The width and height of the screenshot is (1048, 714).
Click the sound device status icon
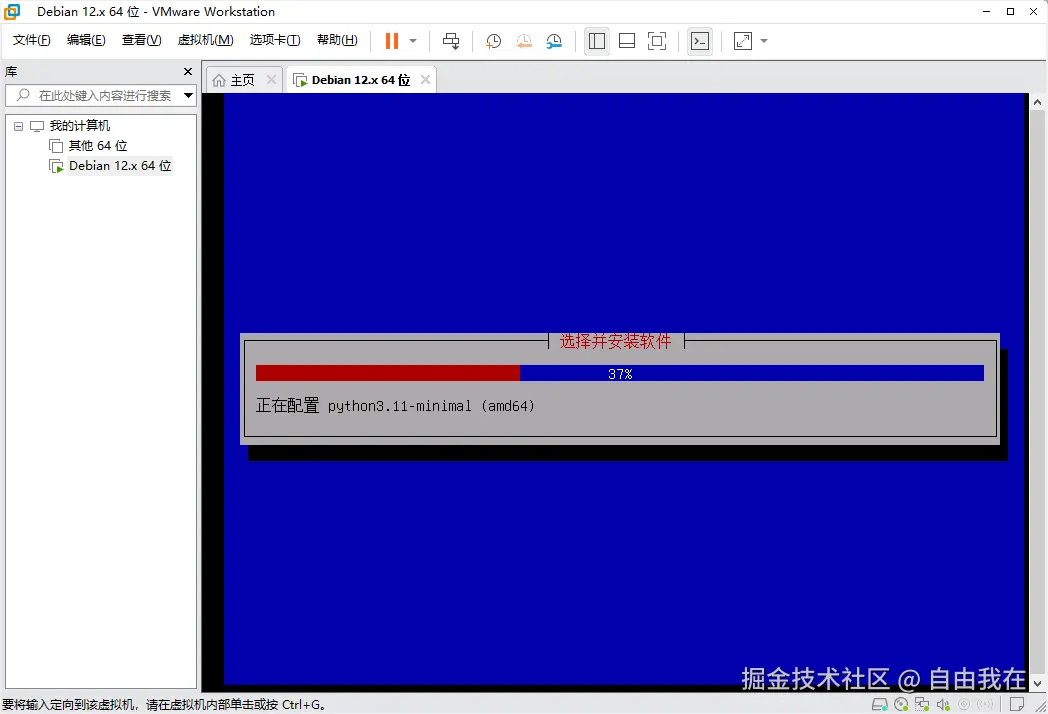point(944,704)
